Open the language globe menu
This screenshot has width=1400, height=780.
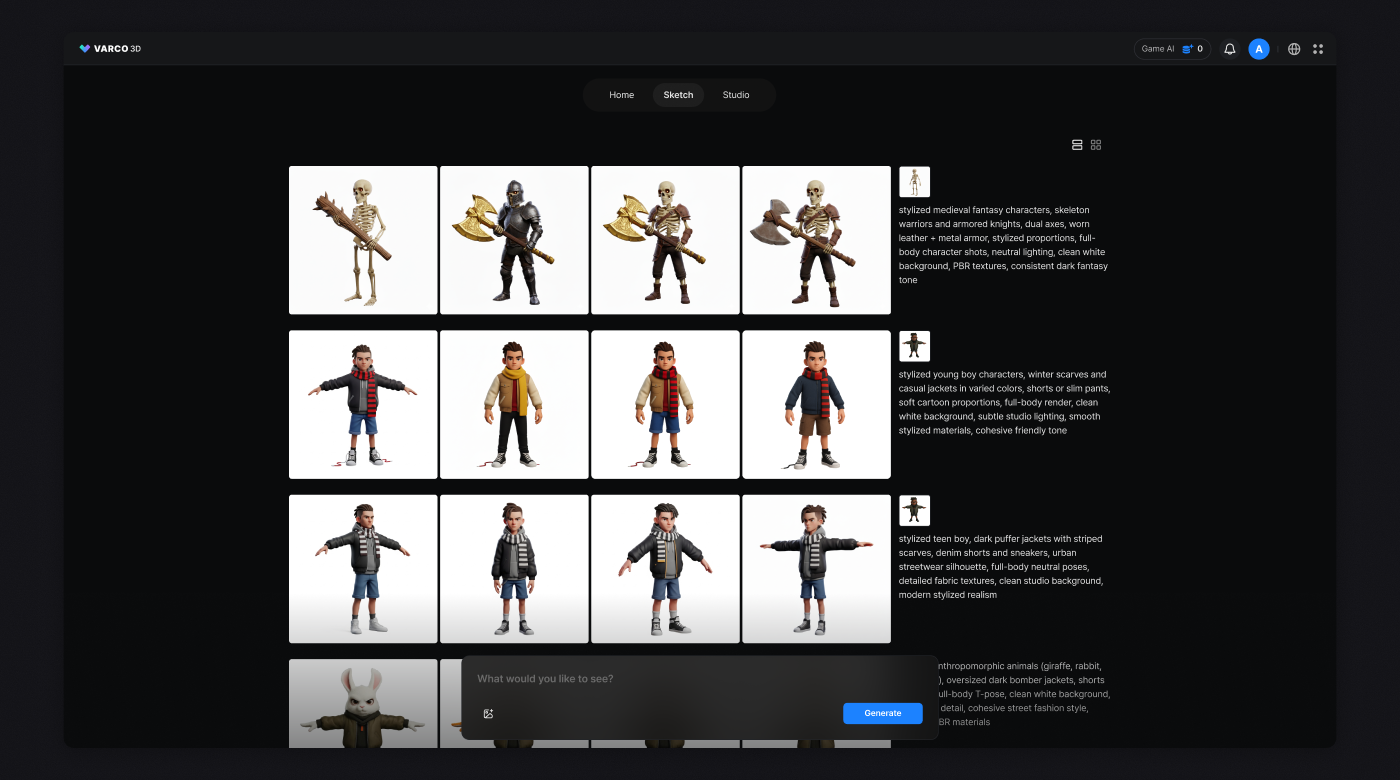pos(1294,49)
